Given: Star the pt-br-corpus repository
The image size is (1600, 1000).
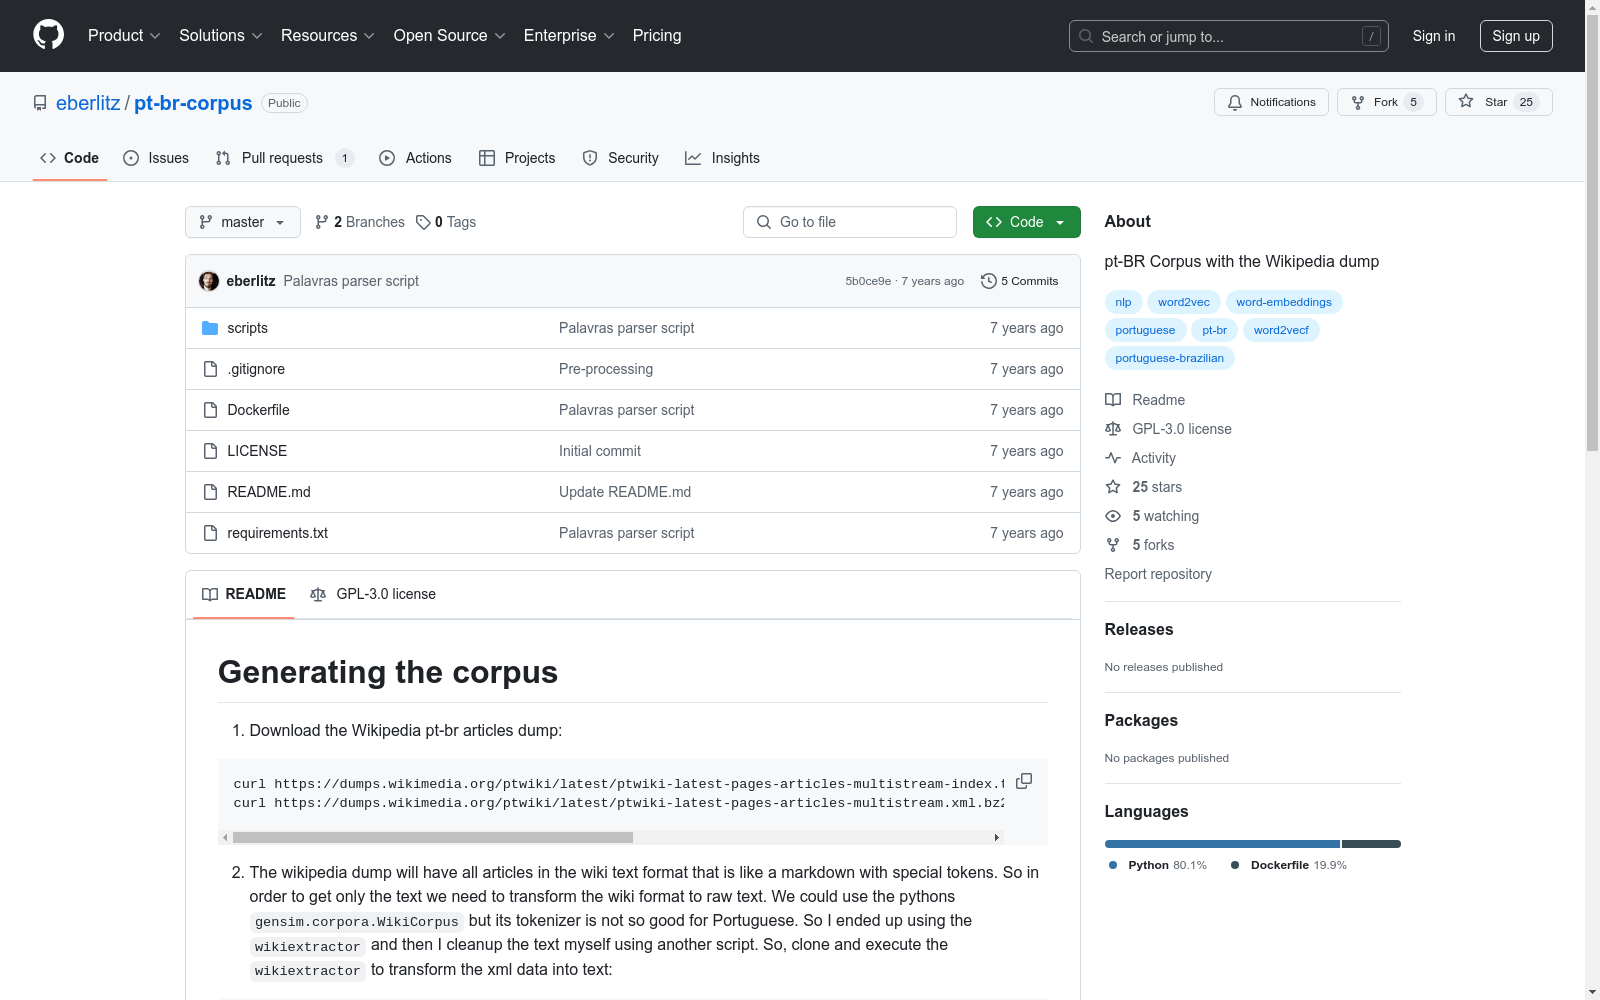Looking at the screenshot, I should 1498,102.
